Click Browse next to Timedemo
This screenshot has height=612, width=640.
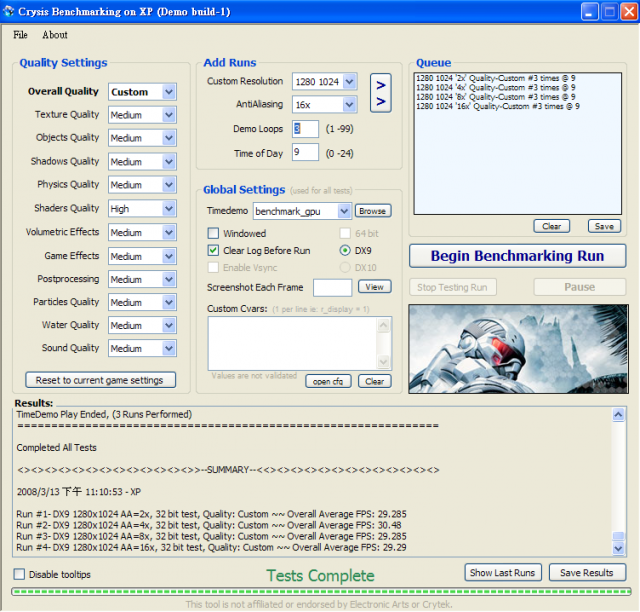click(x=373, y=211)
